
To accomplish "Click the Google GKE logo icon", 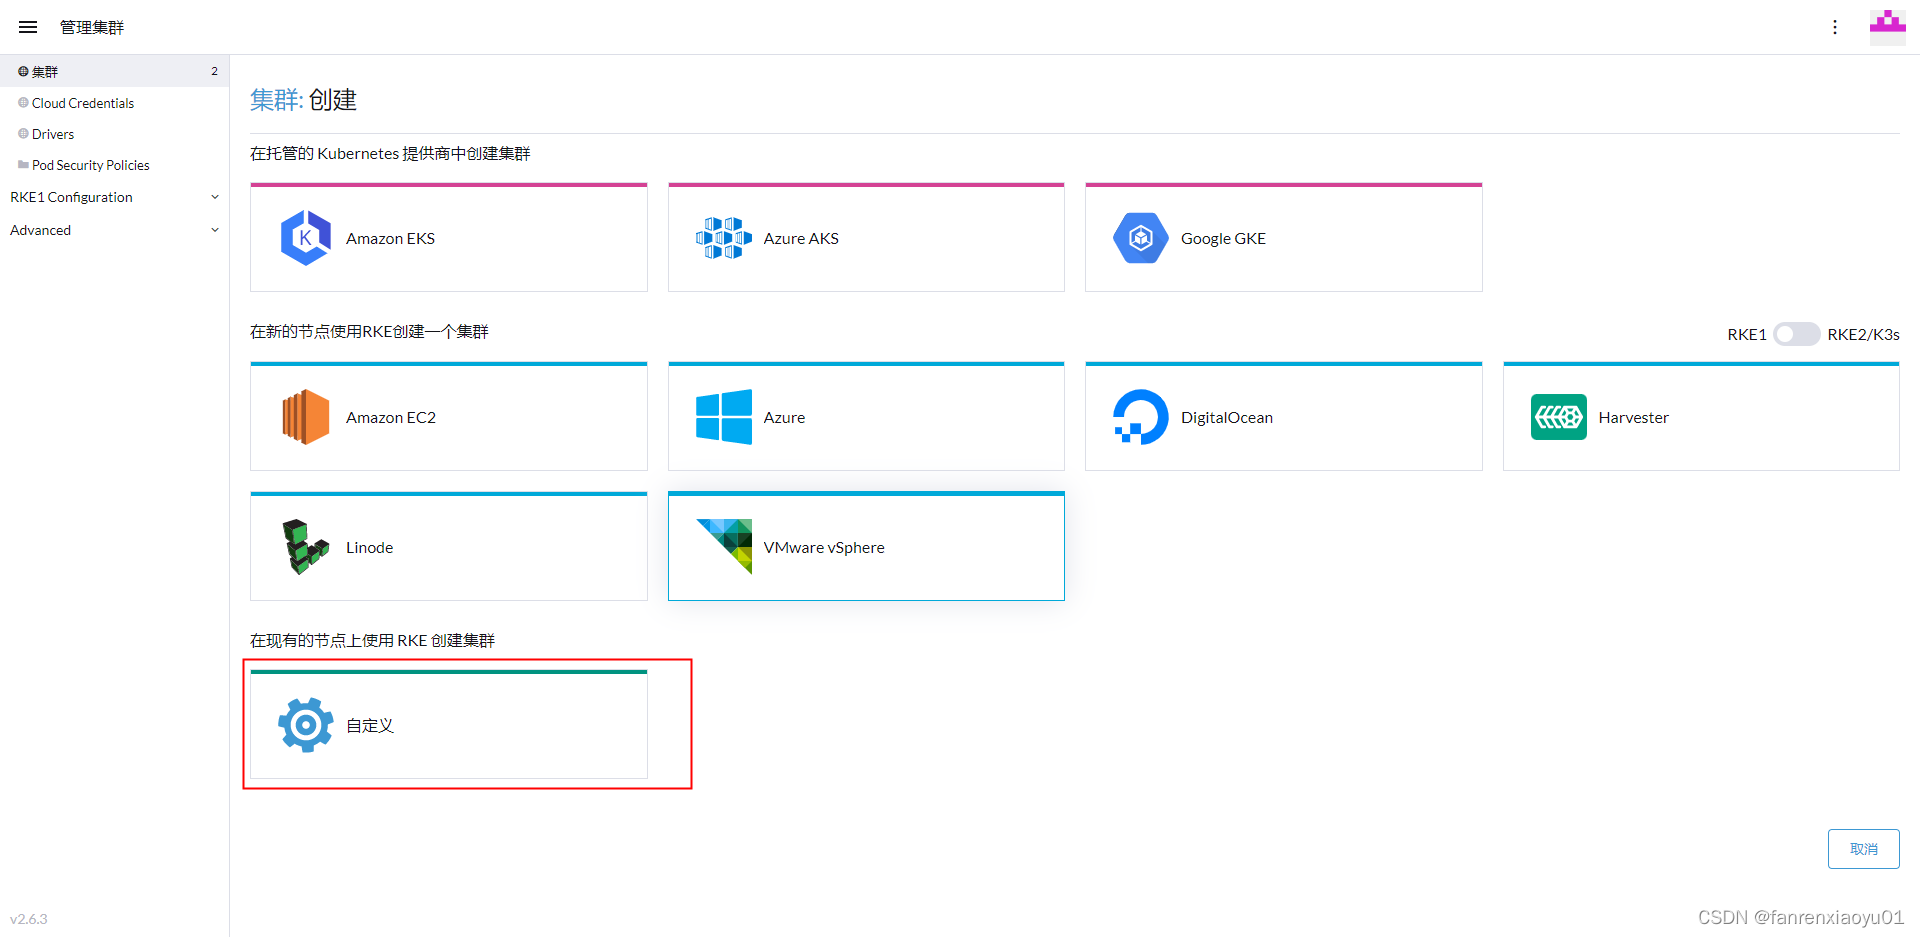I will [1141, 238].
